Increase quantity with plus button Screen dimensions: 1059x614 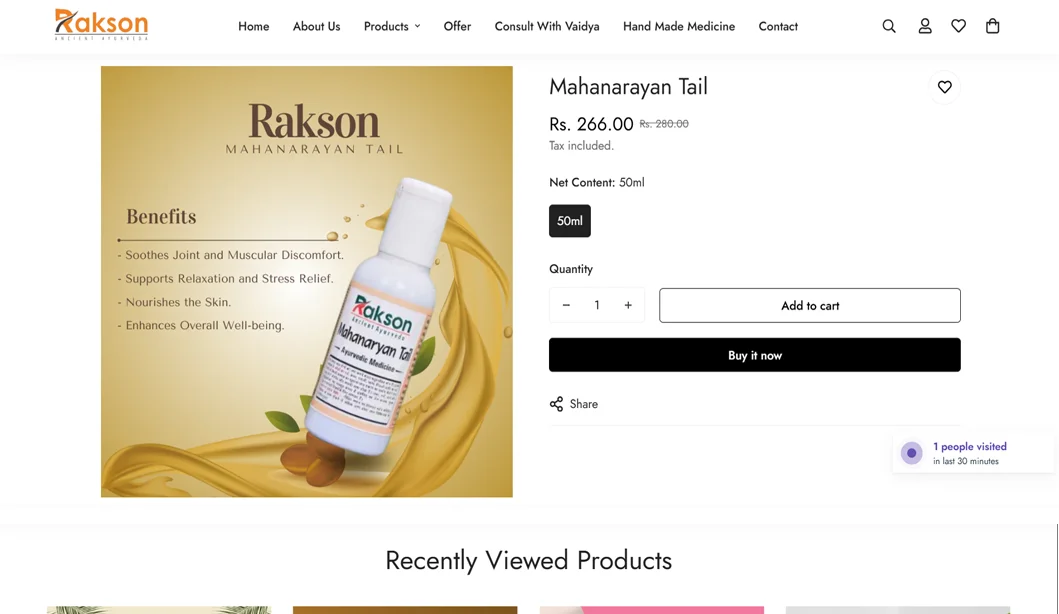pyautogui.click(x=628, y=305)
